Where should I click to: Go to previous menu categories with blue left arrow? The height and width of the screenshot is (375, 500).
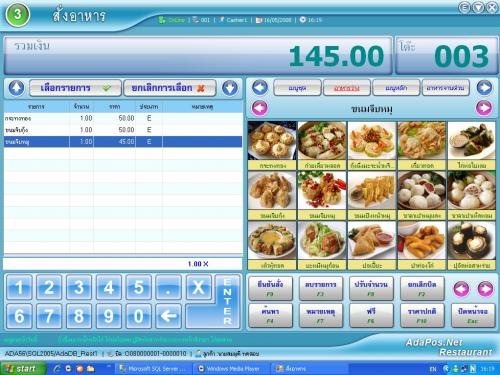(260, 88)
